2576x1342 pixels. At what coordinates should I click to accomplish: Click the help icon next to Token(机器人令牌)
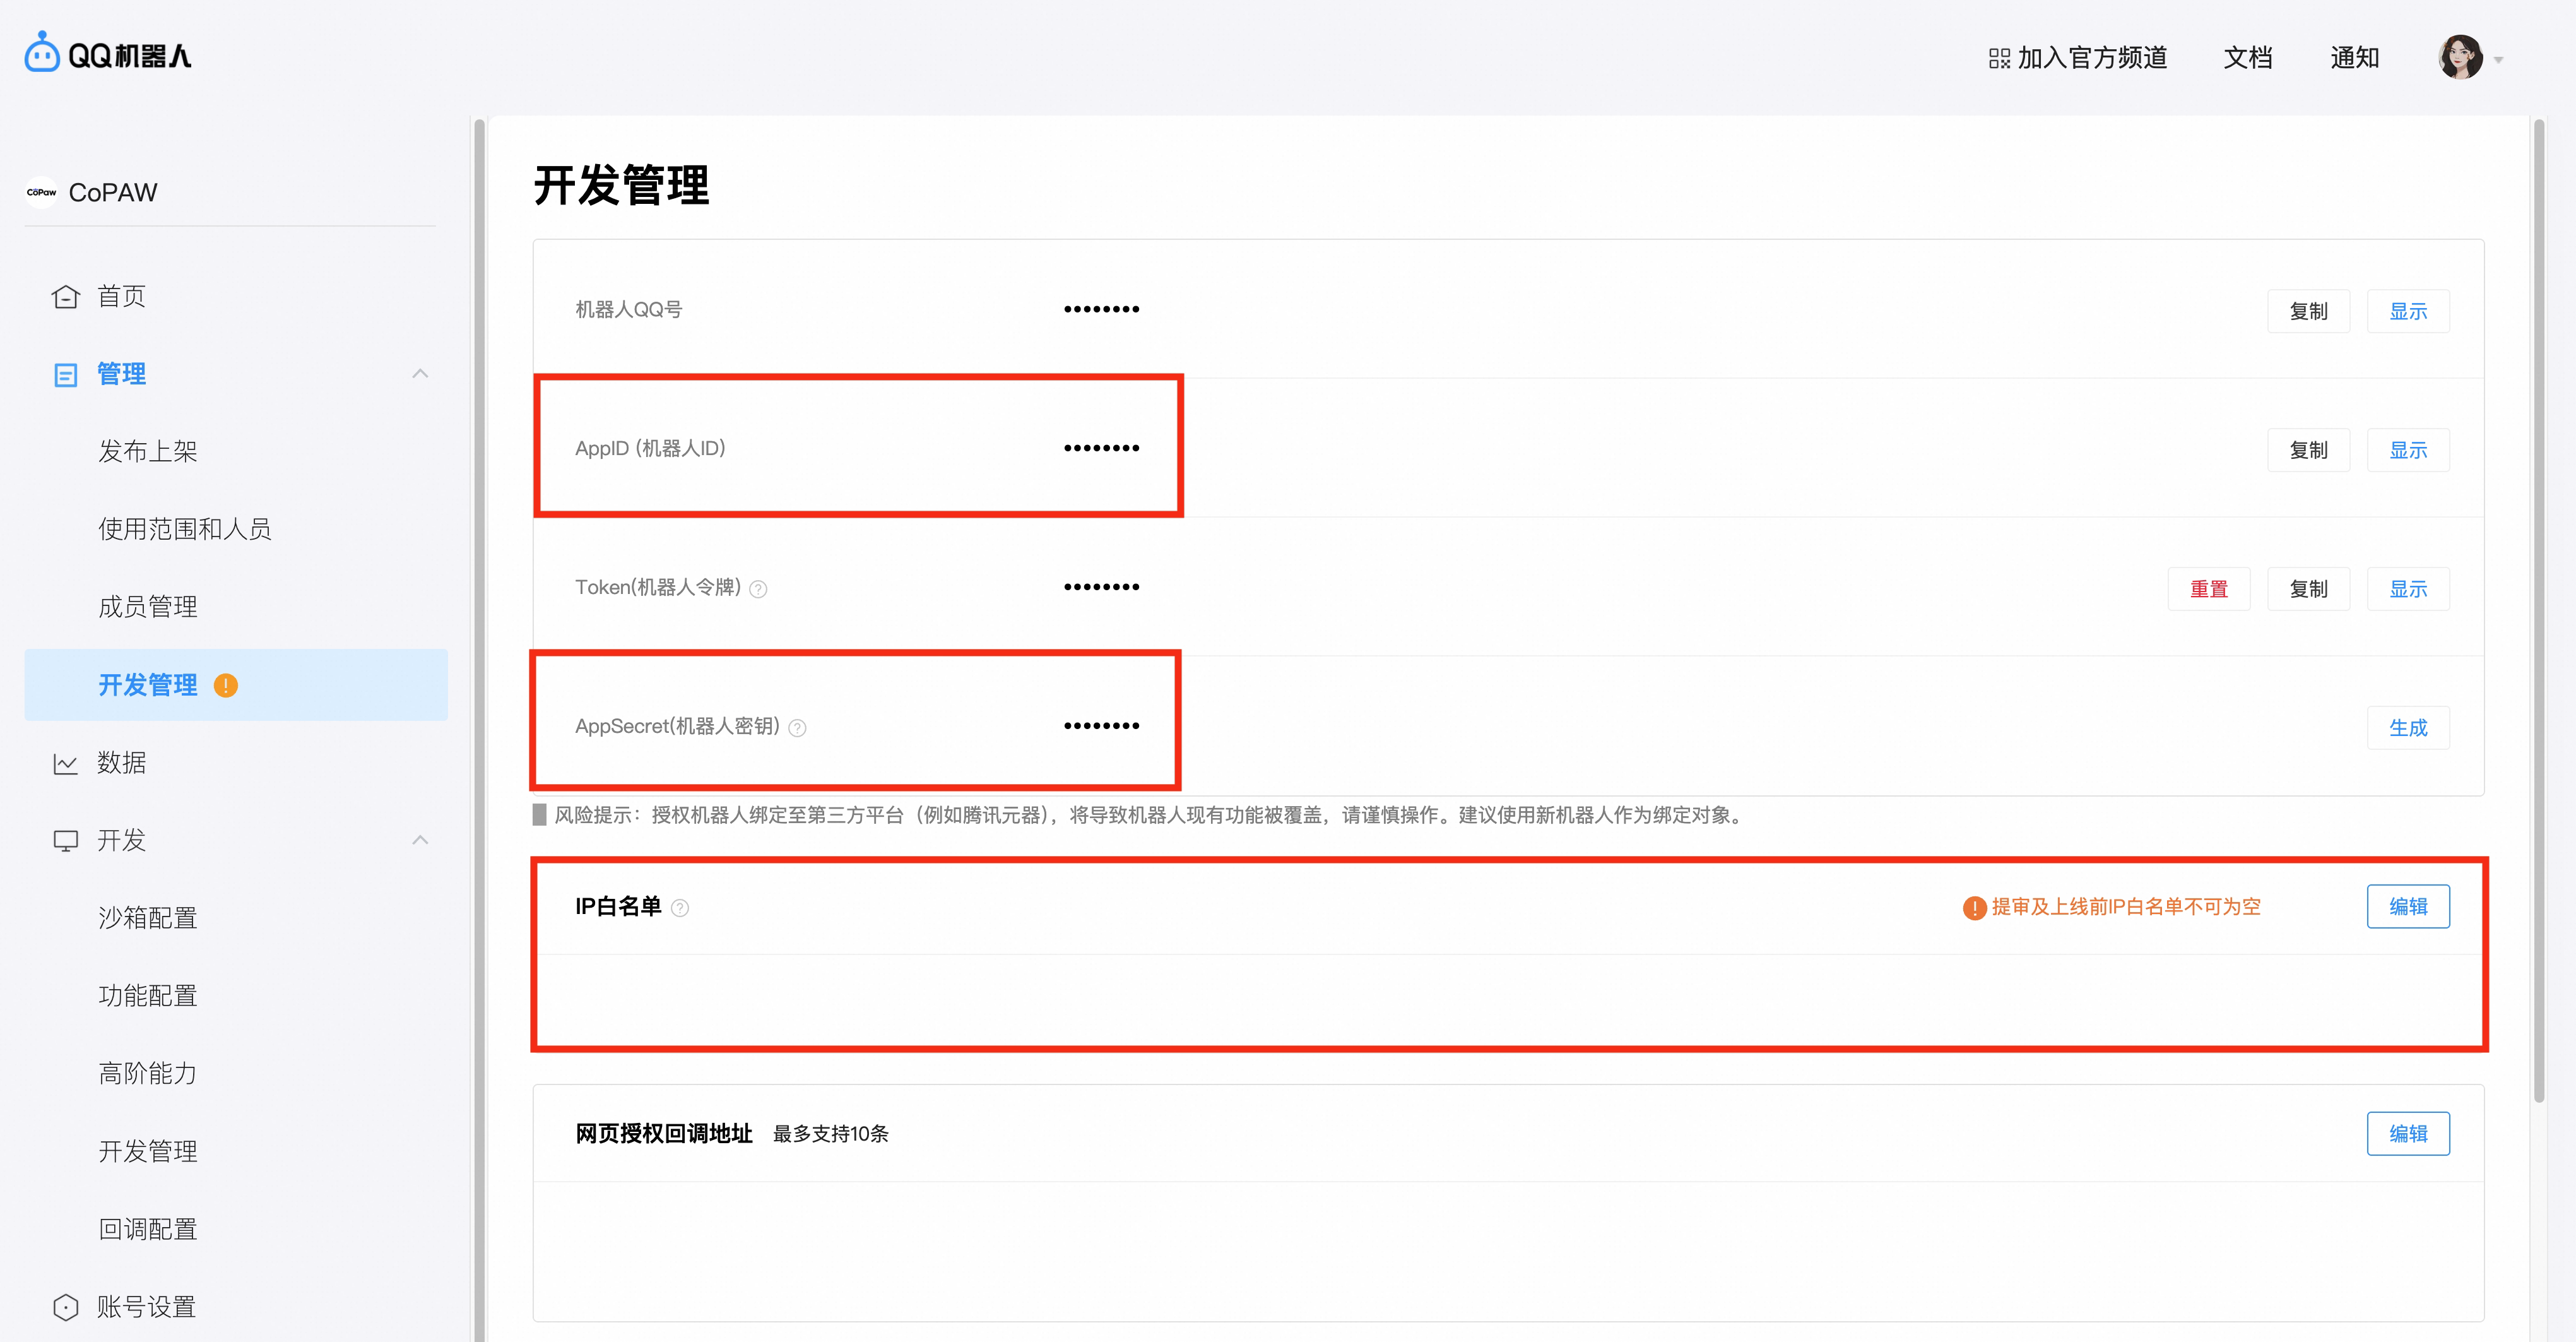coord(758,589)
